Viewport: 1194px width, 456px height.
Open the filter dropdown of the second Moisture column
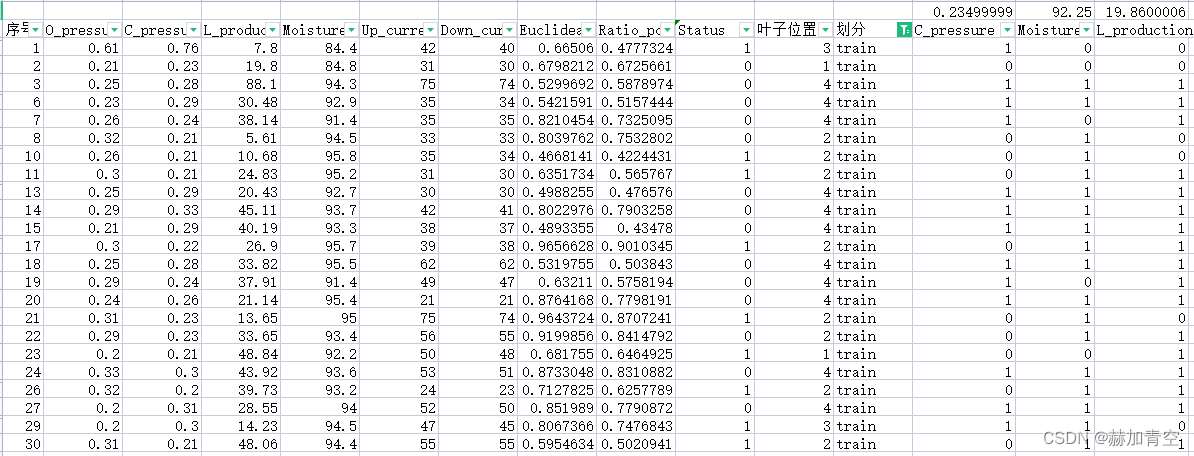pos(1086,30)
